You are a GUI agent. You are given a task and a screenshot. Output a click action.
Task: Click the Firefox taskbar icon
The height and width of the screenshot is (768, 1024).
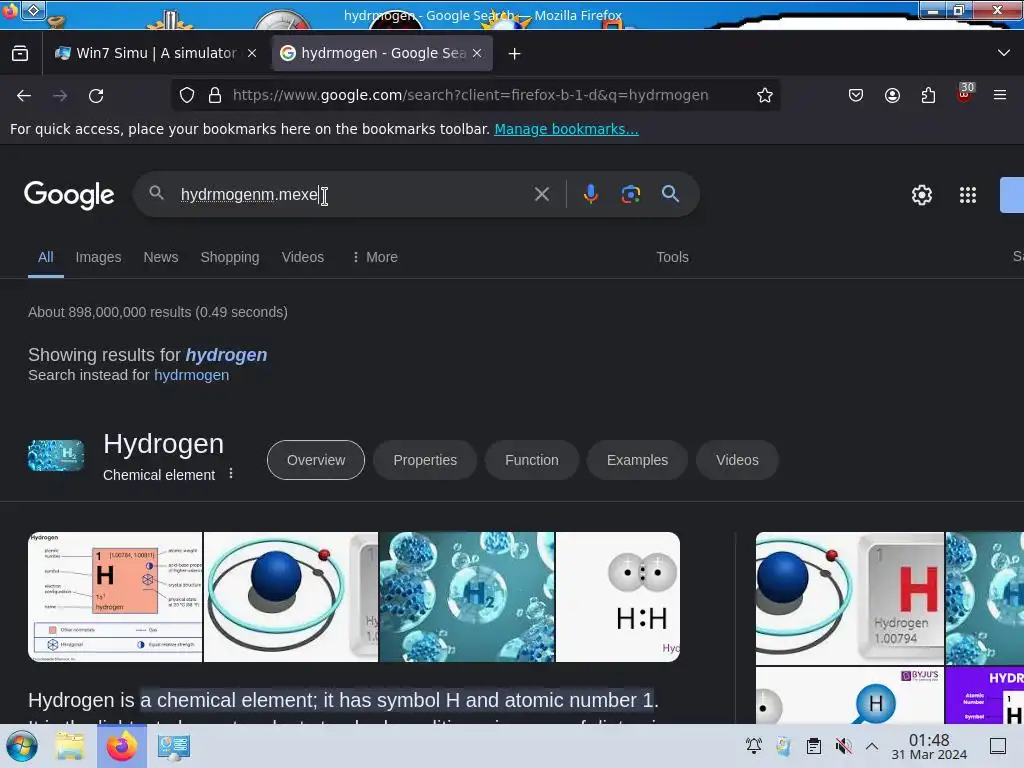tap(121, 746)
